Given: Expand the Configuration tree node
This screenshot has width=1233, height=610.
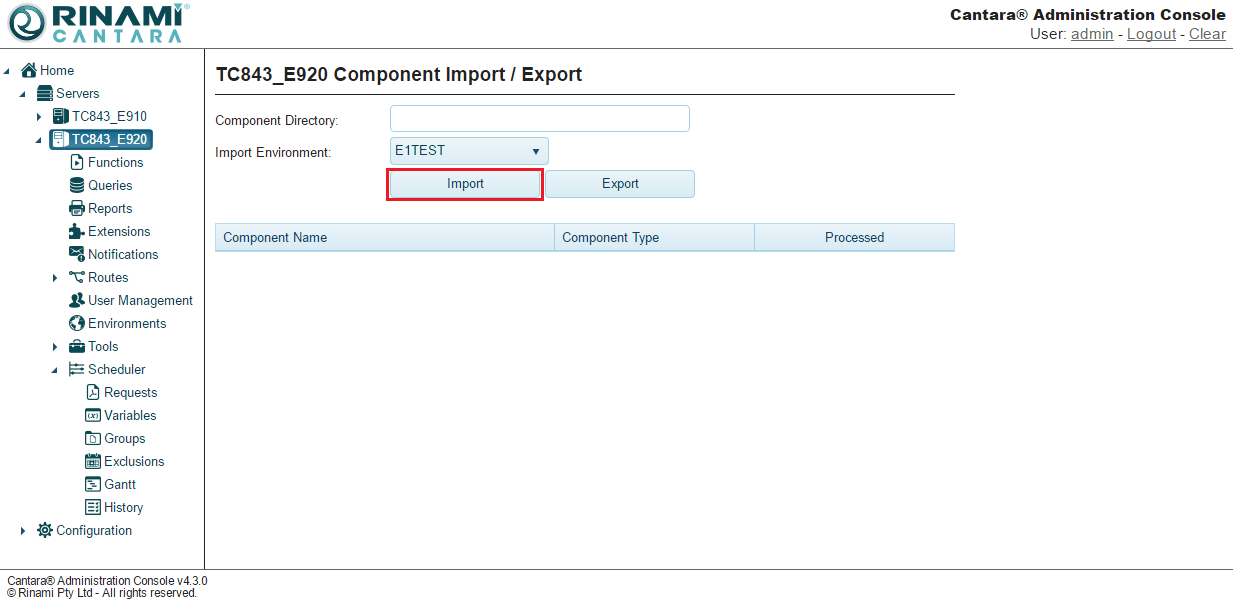Looking at the screenshot, I should [x=23, y=531].
